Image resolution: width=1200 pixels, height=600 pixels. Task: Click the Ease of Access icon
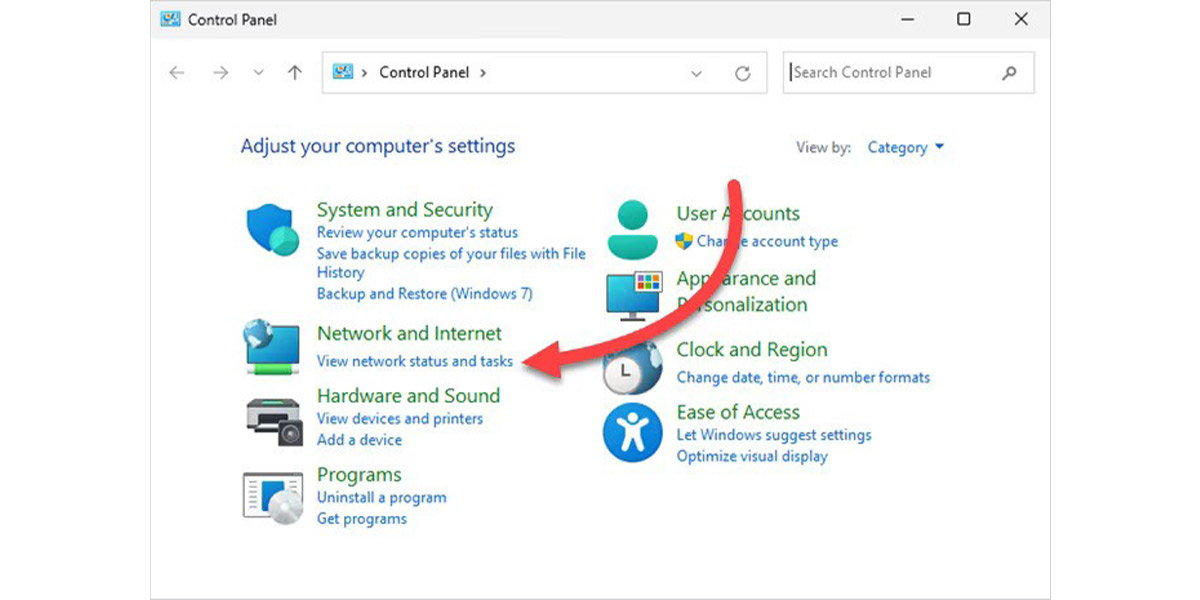[632, 433]
